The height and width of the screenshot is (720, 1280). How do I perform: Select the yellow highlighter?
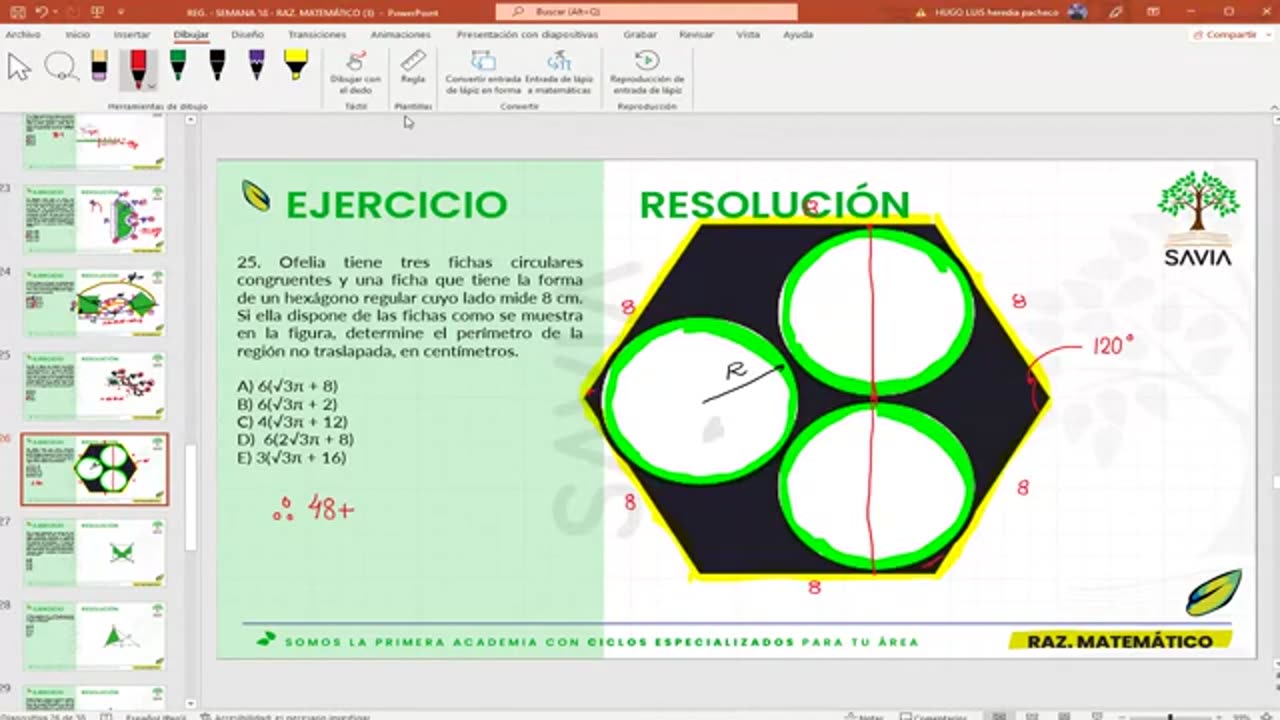pyautogui.click(x=295, y=66)
